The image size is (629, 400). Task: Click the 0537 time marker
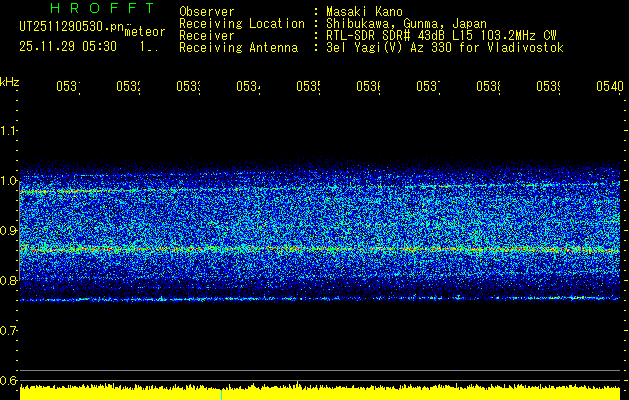[428, 87]
